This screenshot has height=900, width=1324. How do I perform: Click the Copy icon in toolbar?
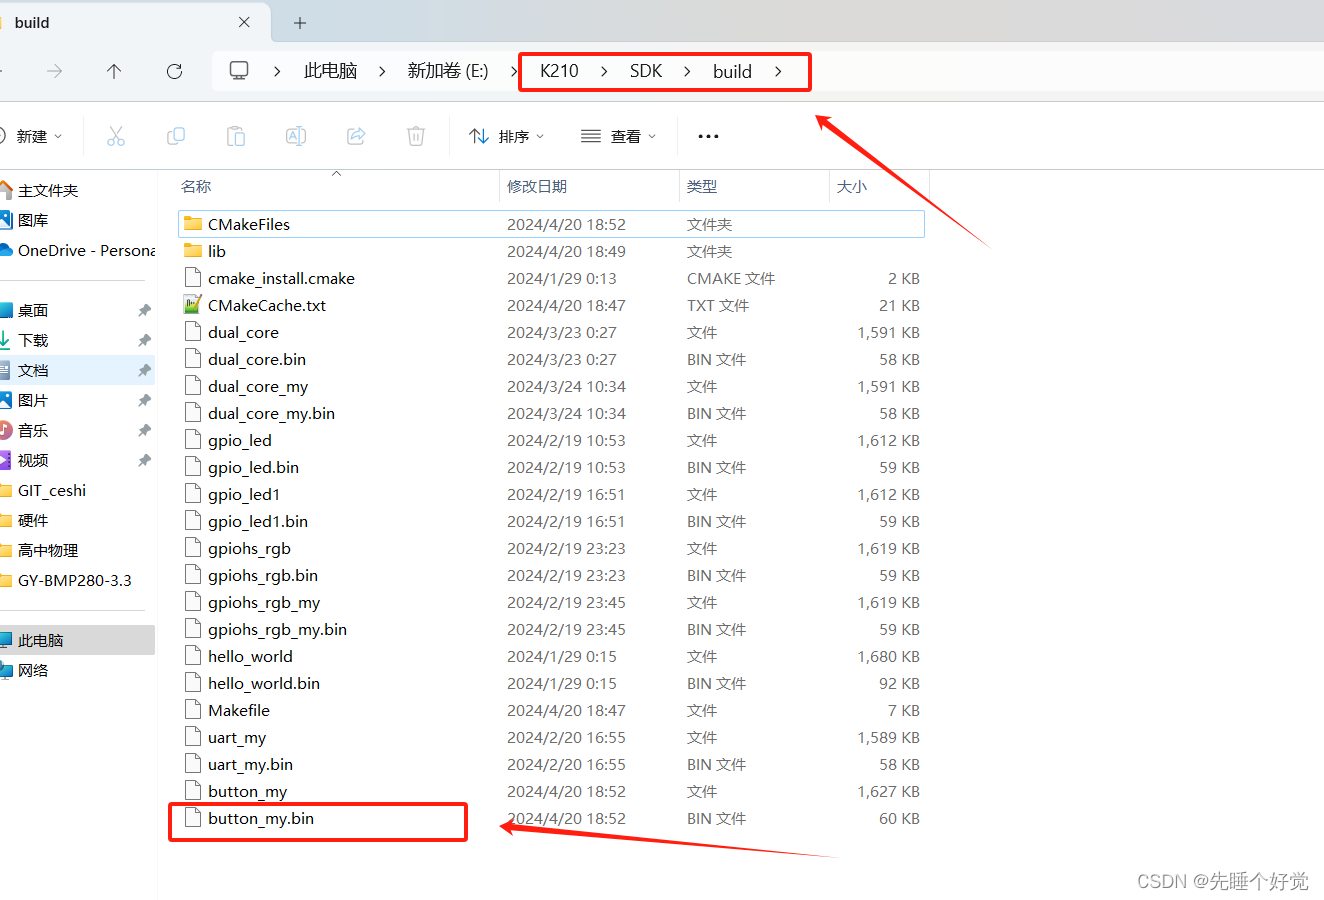point(176,136)
